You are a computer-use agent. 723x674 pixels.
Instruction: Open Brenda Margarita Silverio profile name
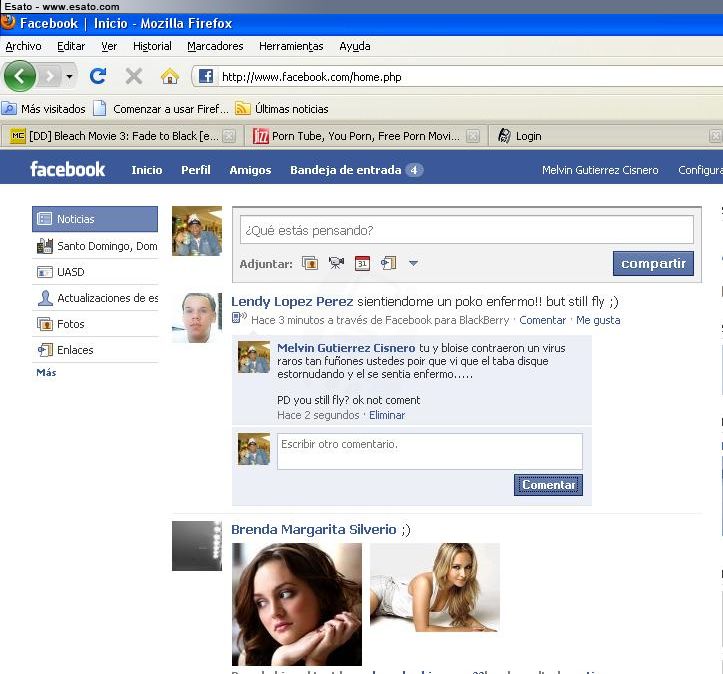click(314, 529)
